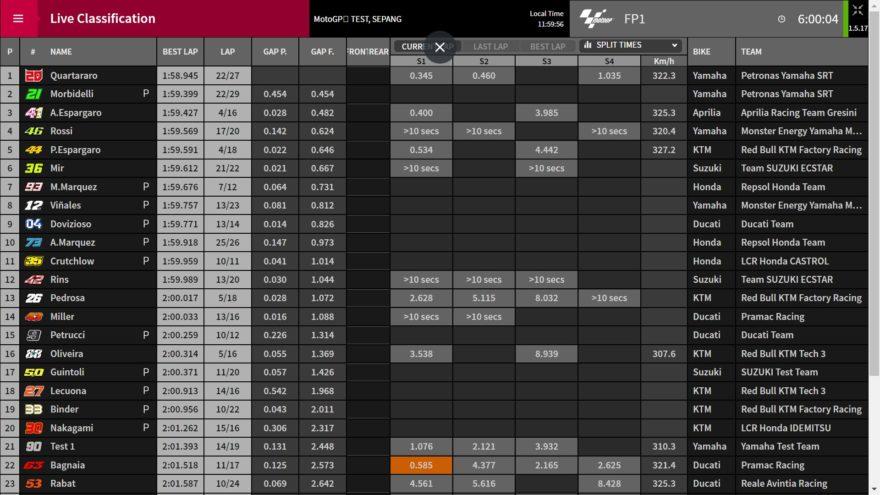Image resolution: width=880 pixels, height=495 pixels.
Task: Click M.Marquez's number 93 badge
Action: pyautogui.click(x=34, y=187)
